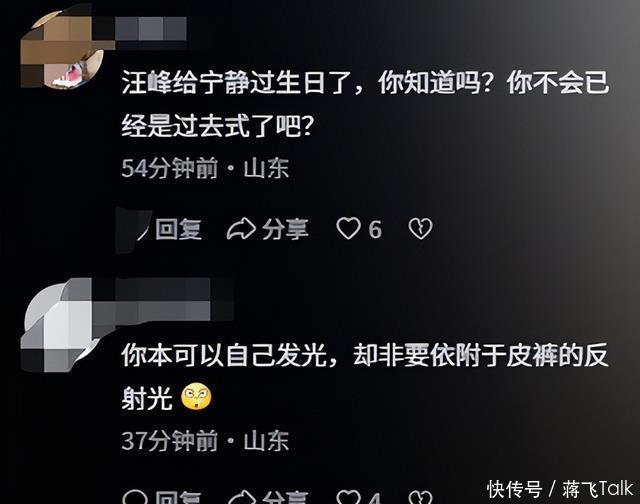This screenshot has width=640, height=504.
Task: Like the comment about 汪峰 and 宁静's birthday
Action: point(348,228)
